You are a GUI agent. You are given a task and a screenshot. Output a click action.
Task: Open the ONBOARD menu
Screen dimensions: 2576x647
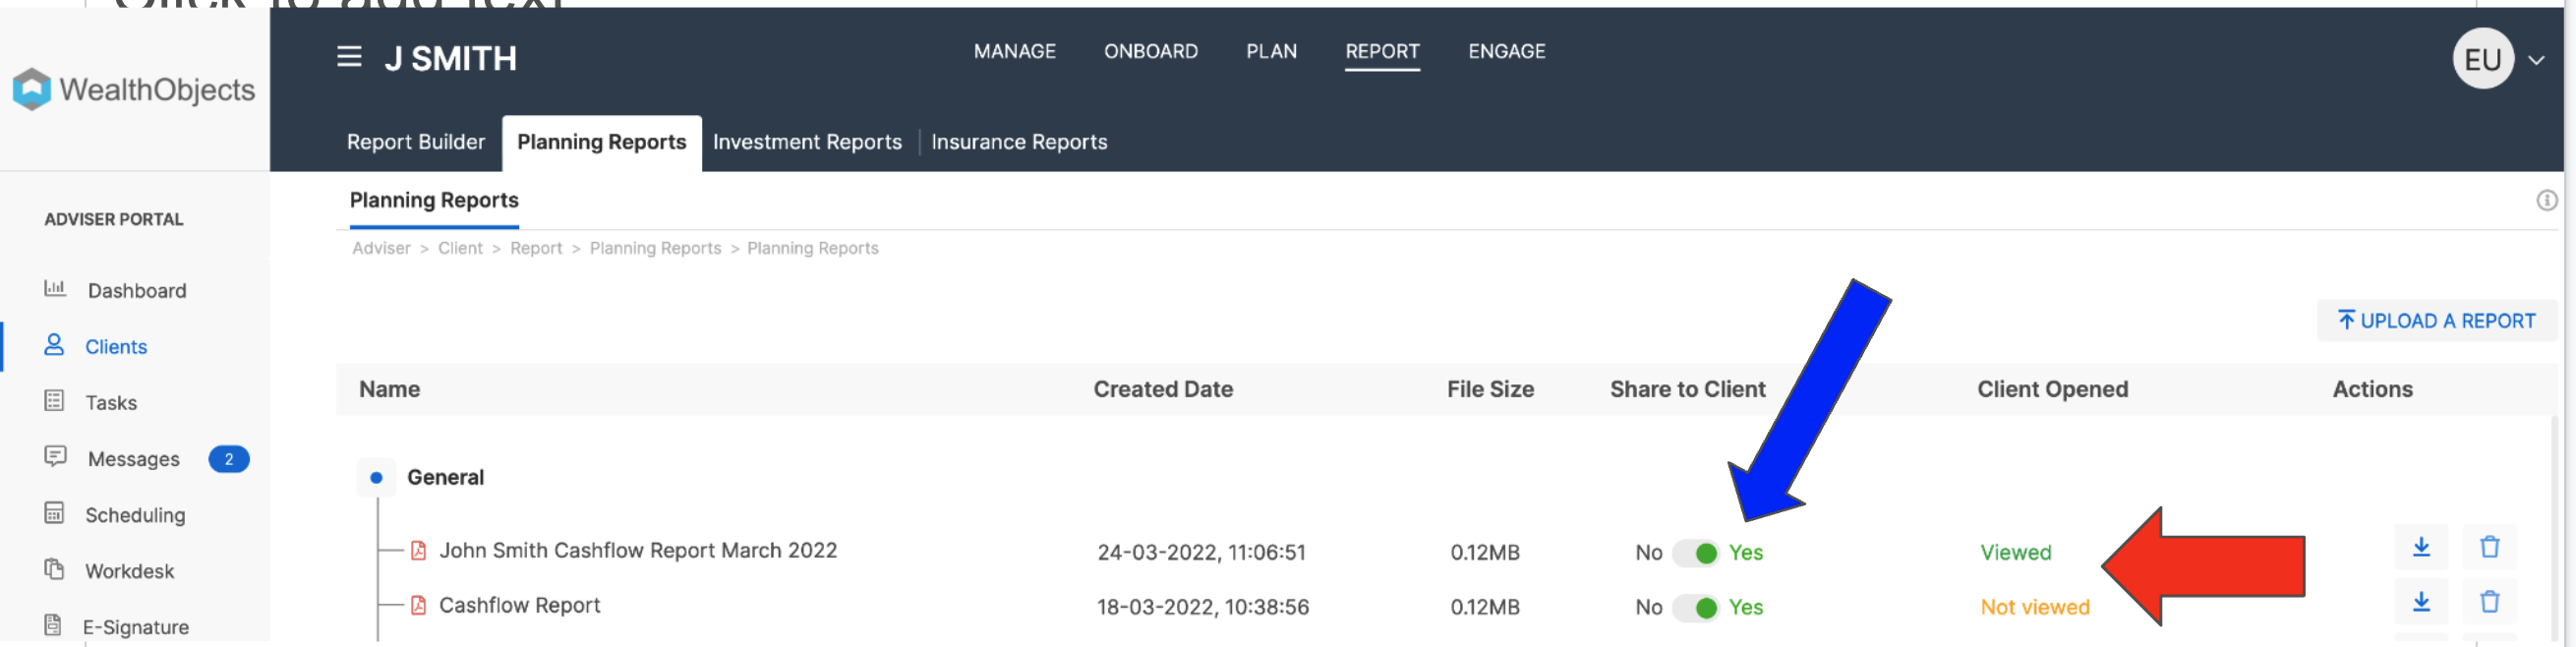[1150, 51]
